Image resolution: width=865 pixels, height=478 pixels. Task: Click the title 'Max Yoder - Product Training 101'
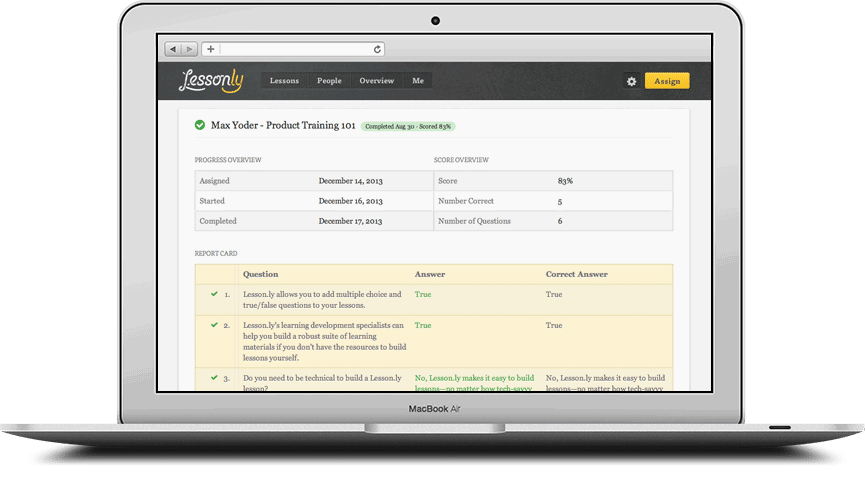[283, 125]
